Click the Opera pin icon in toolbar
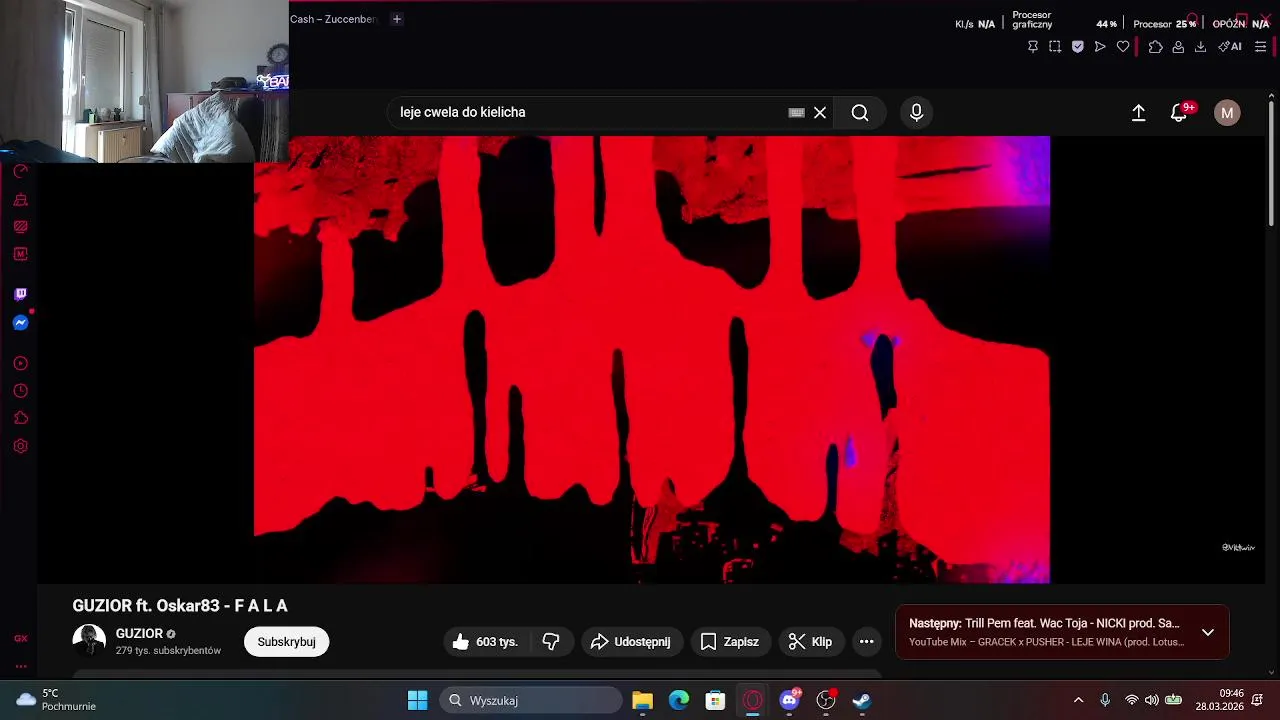Viewport: 1280px width, 720px height. 1033,47
